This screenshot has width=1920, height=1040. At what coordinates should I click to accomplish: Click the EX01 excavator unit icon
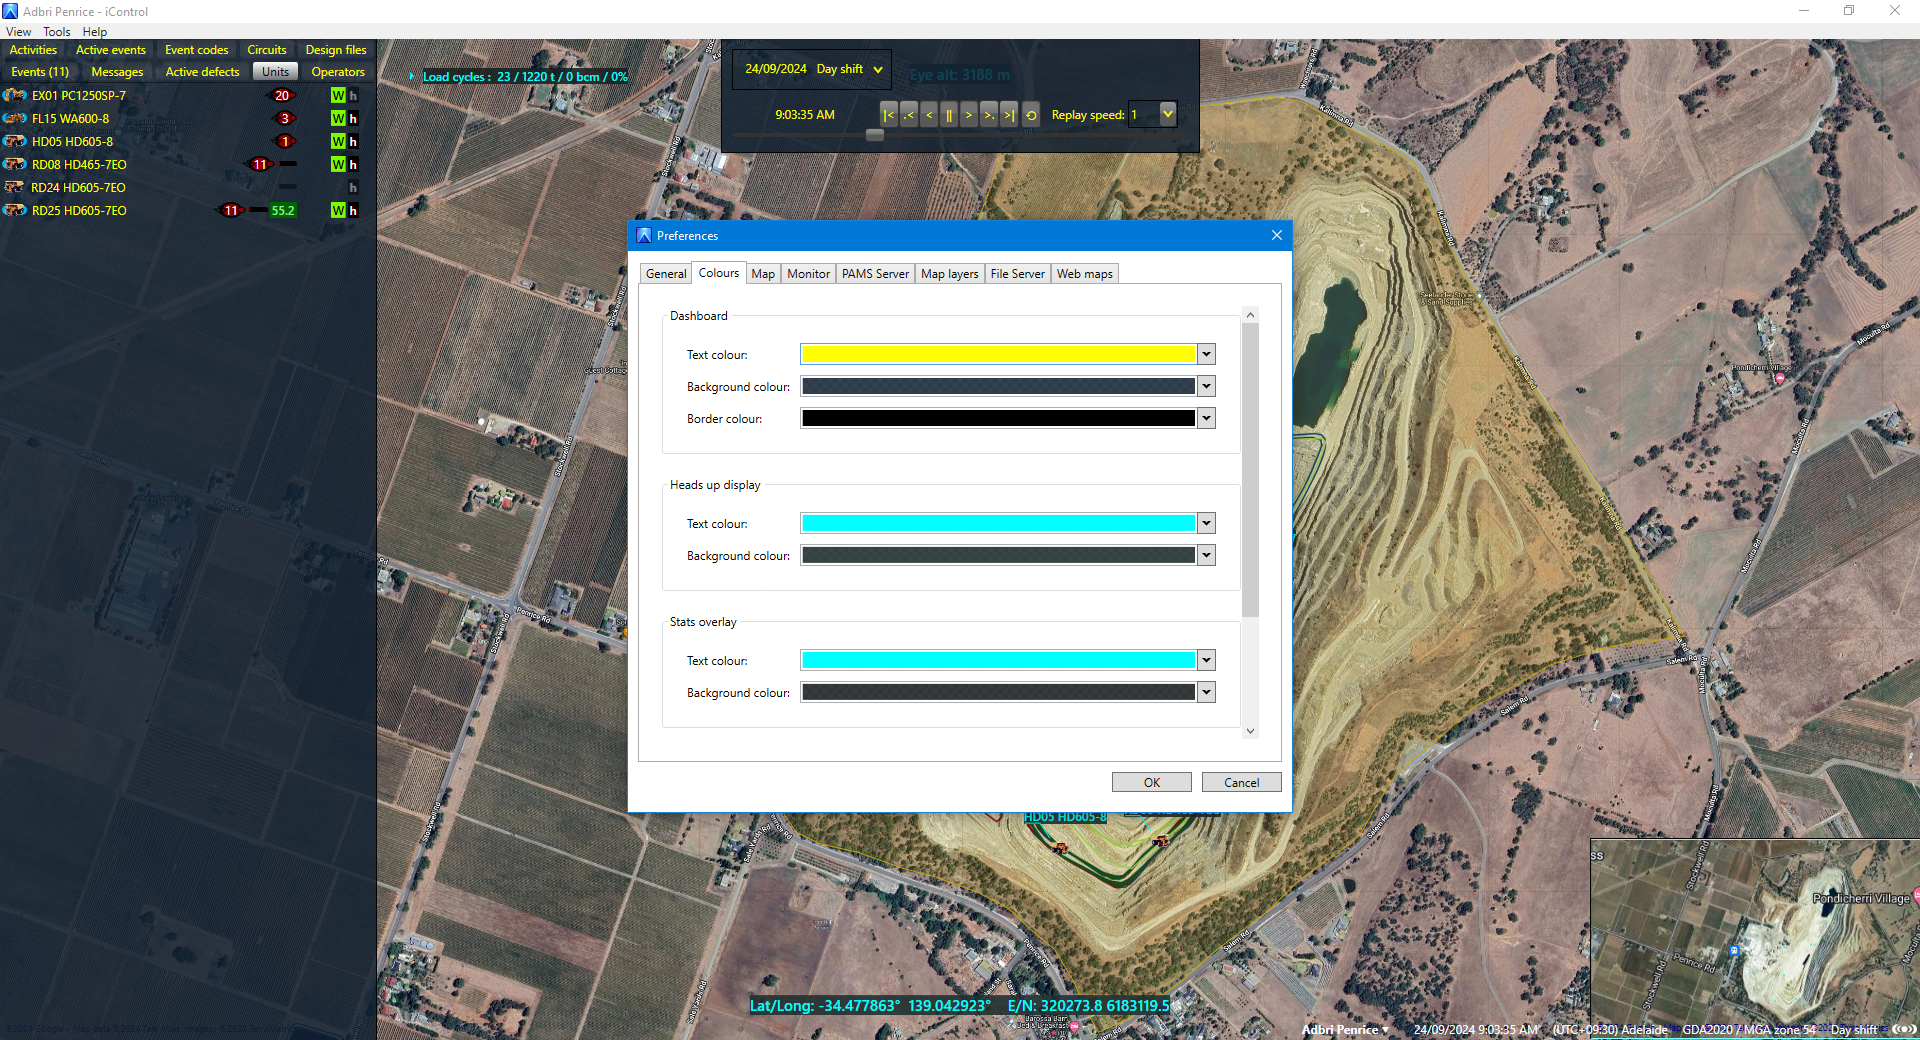(14, 95)
